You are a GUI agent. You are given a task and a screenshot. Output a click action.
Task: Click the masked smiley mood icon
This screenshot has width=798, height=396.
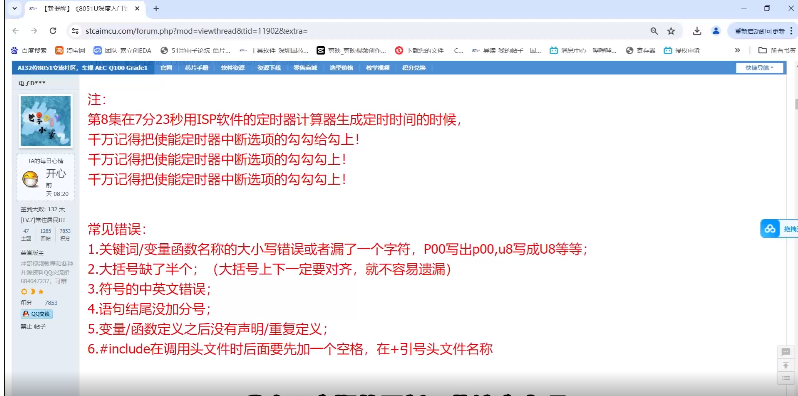tap(31, 179)
